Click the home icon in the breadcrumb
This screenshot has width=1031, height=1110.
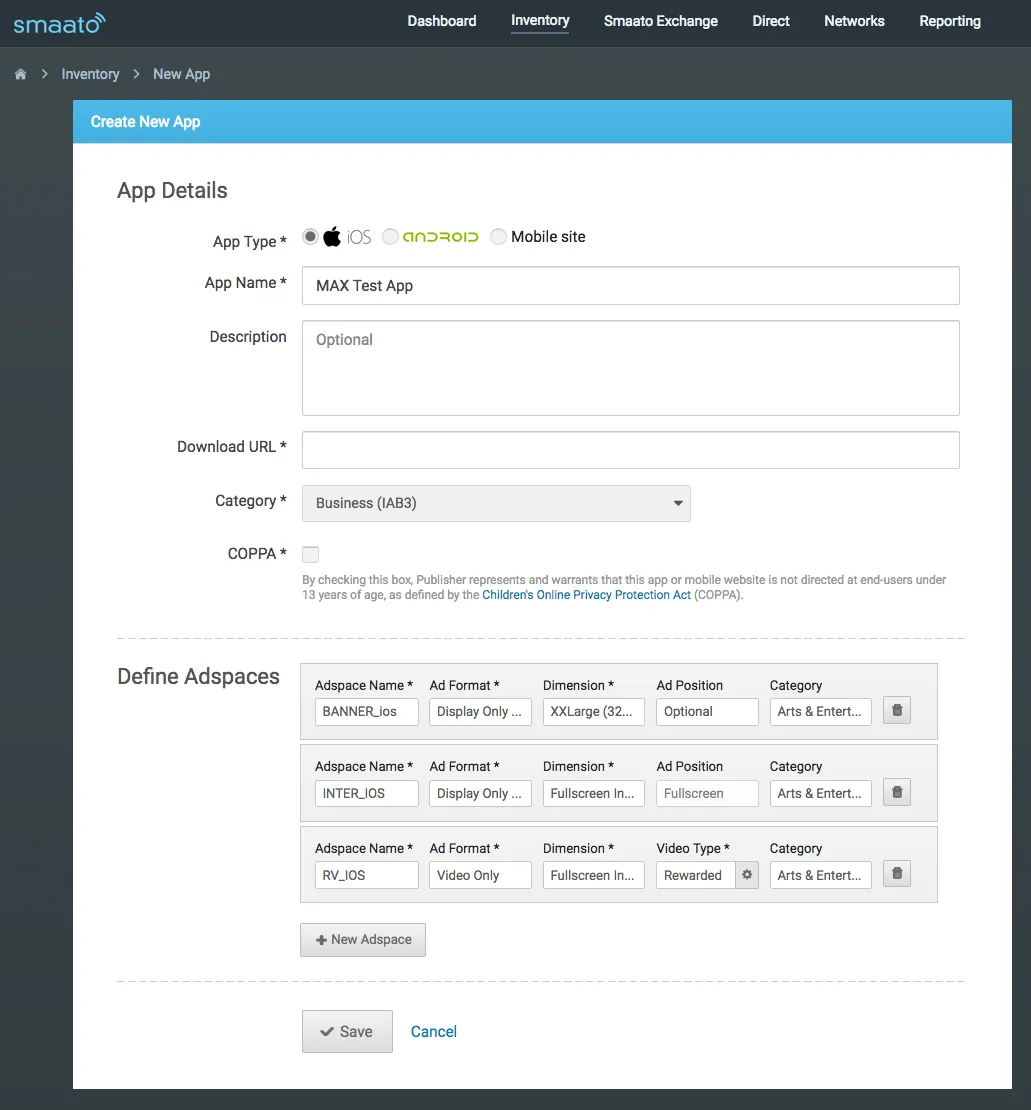[20, 73]
